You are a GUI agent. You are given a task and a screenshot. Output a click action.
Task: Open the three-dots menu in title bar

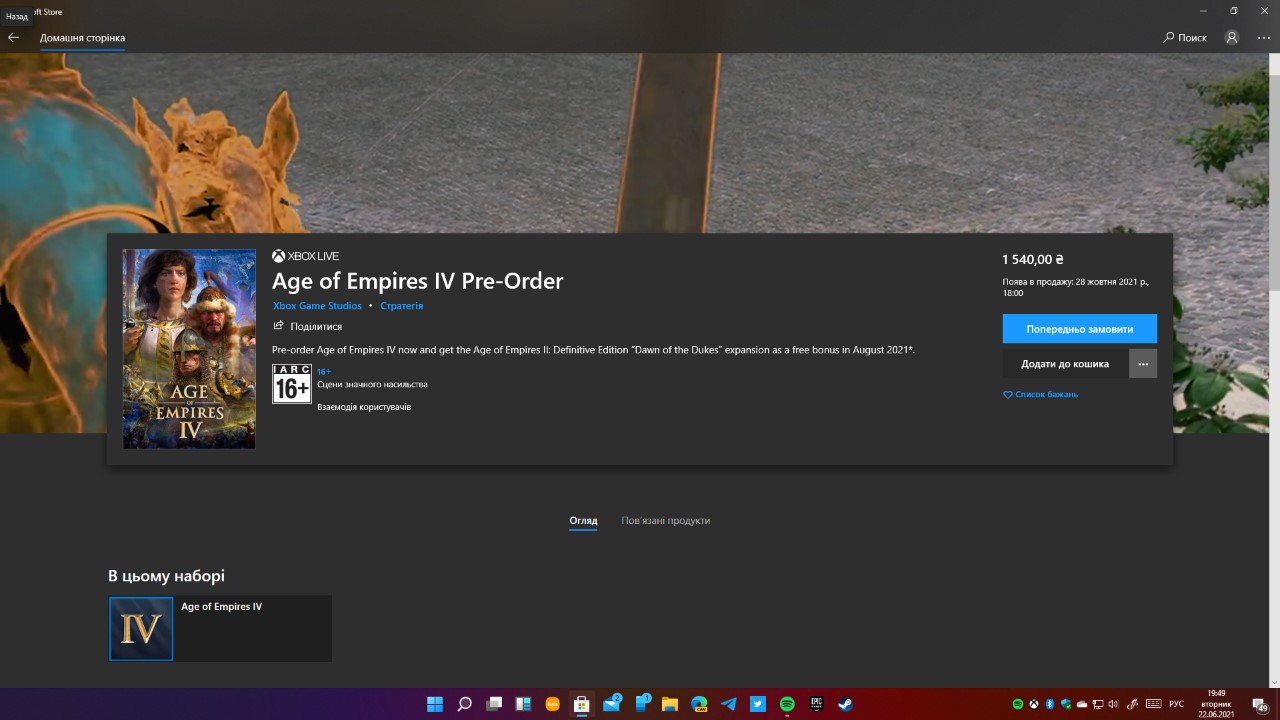[1264, 37]
